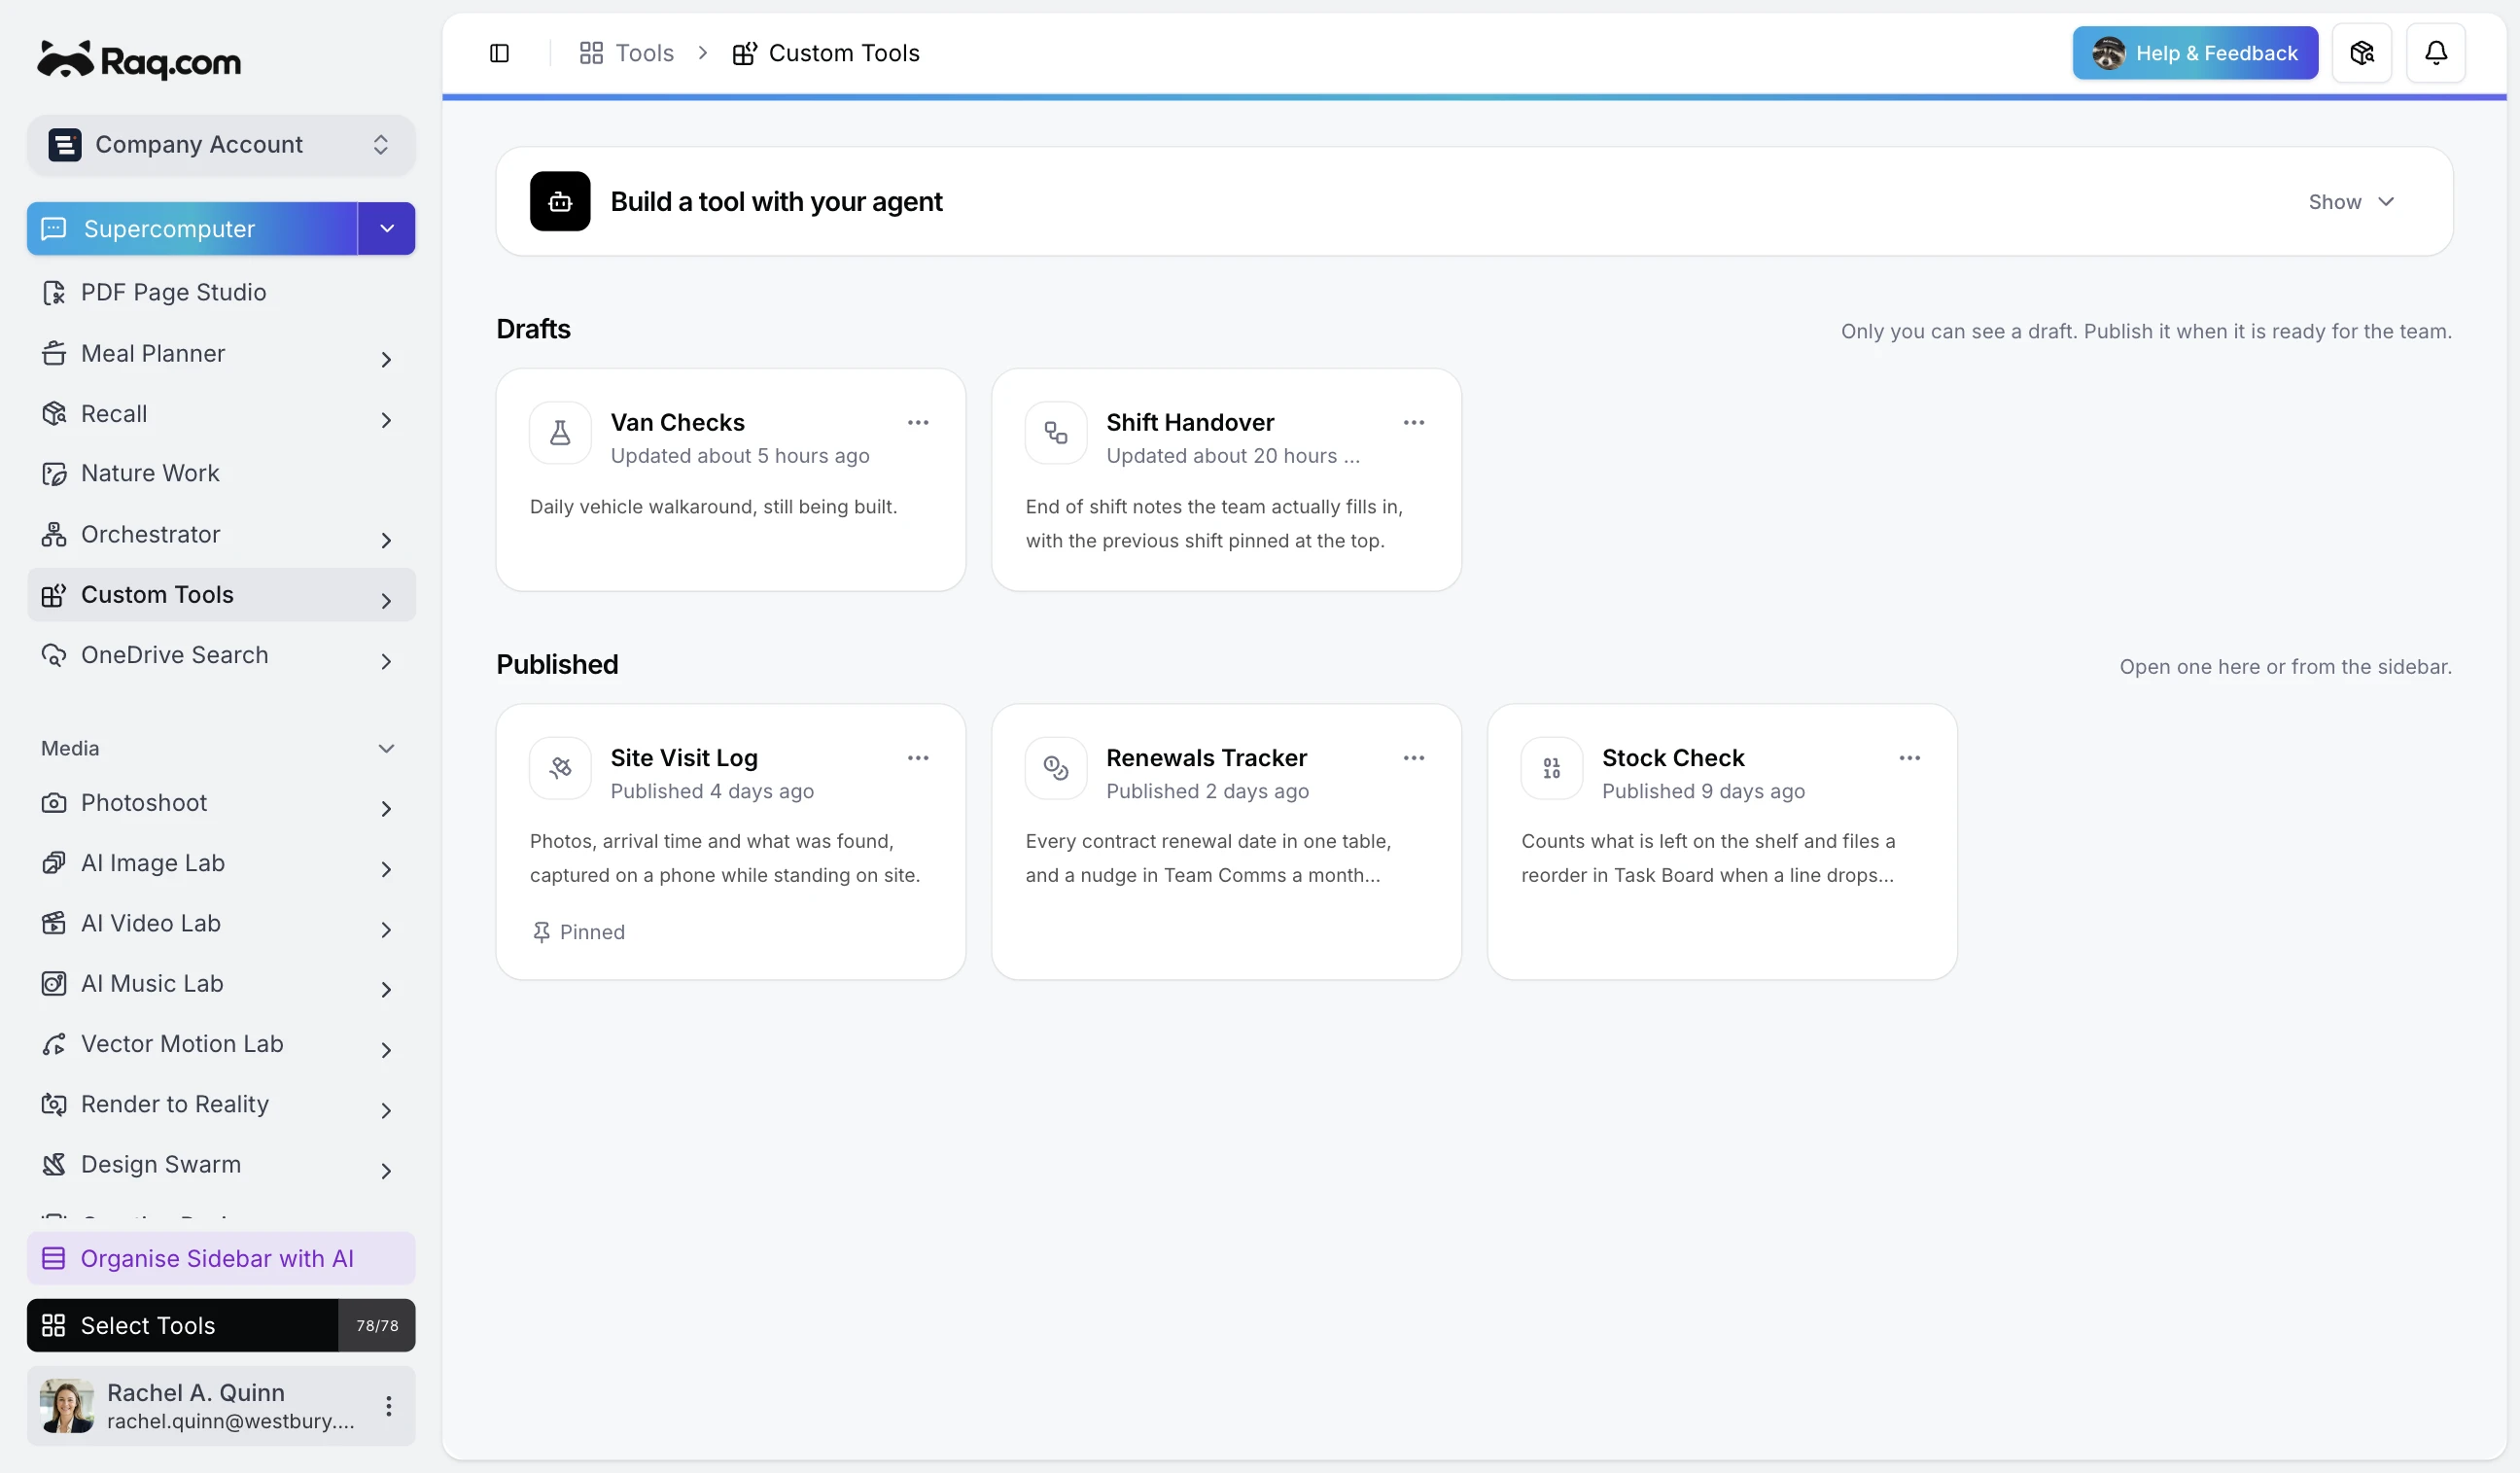The image size is (2520, 1473).
Task: Open more options for Van Checks
Action: pos(918,423)
